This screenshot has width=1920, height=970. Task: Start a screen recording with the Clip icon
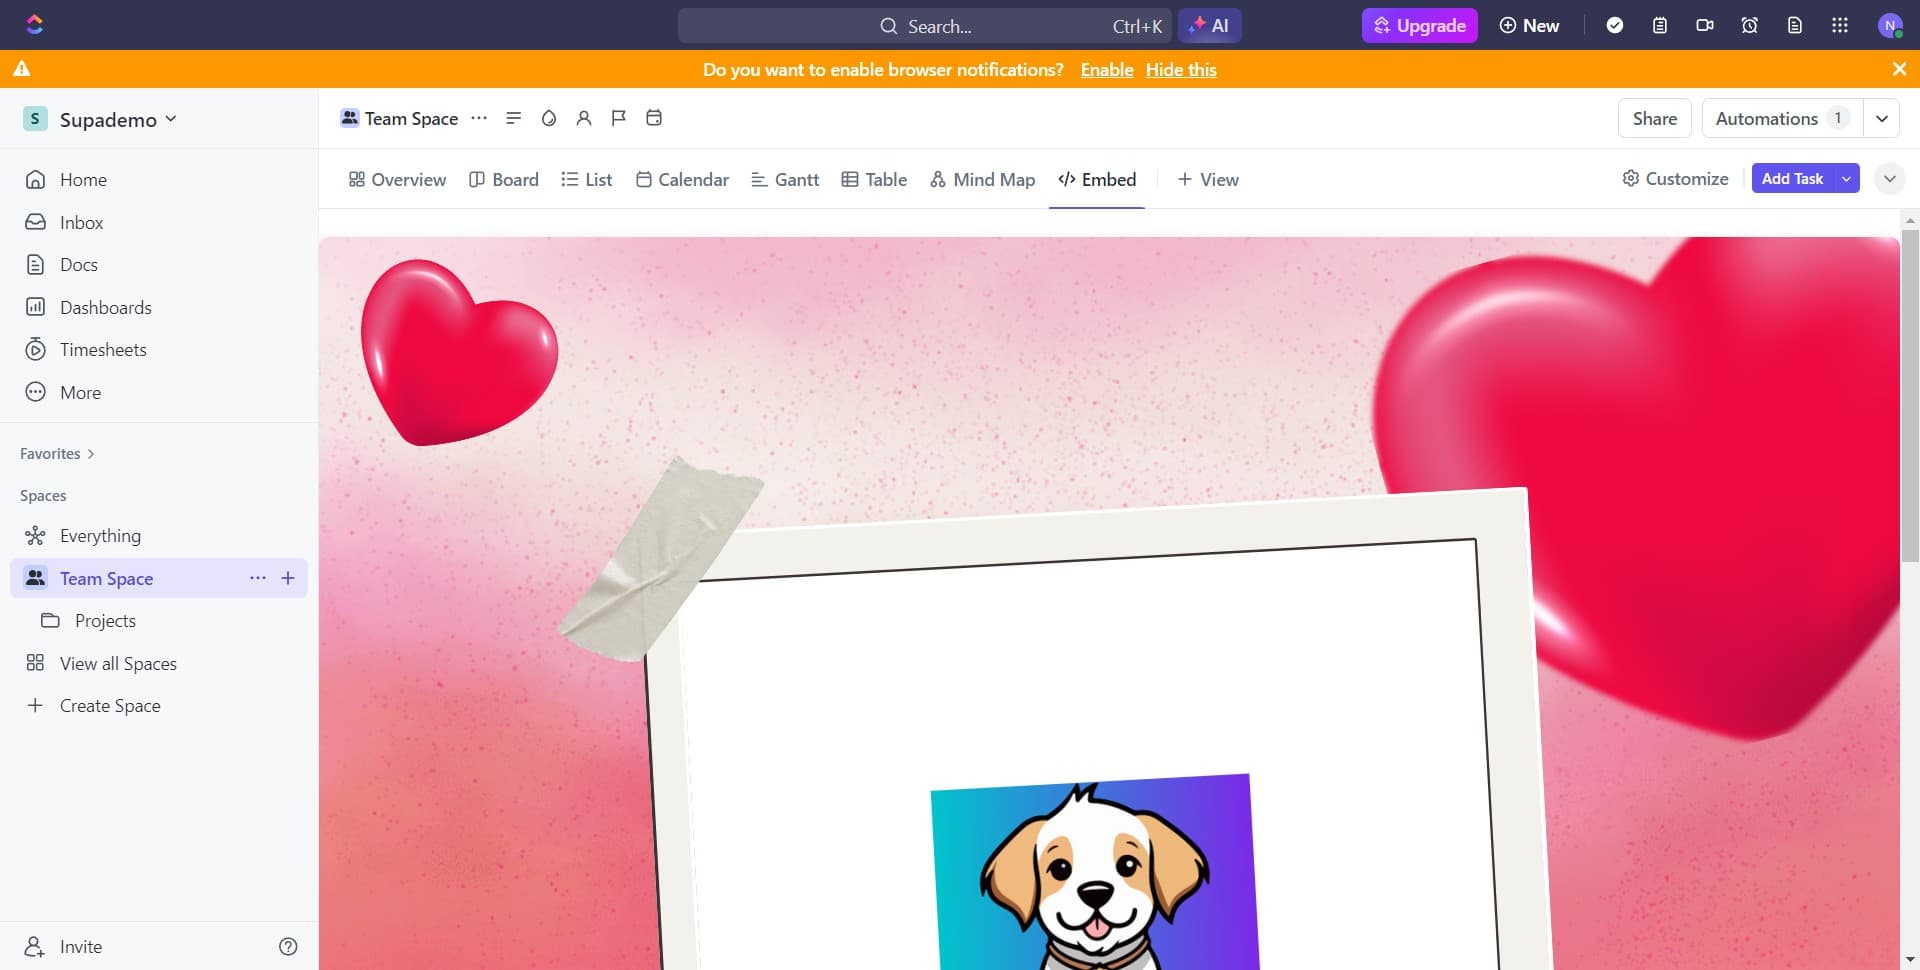coord(1704,25)
